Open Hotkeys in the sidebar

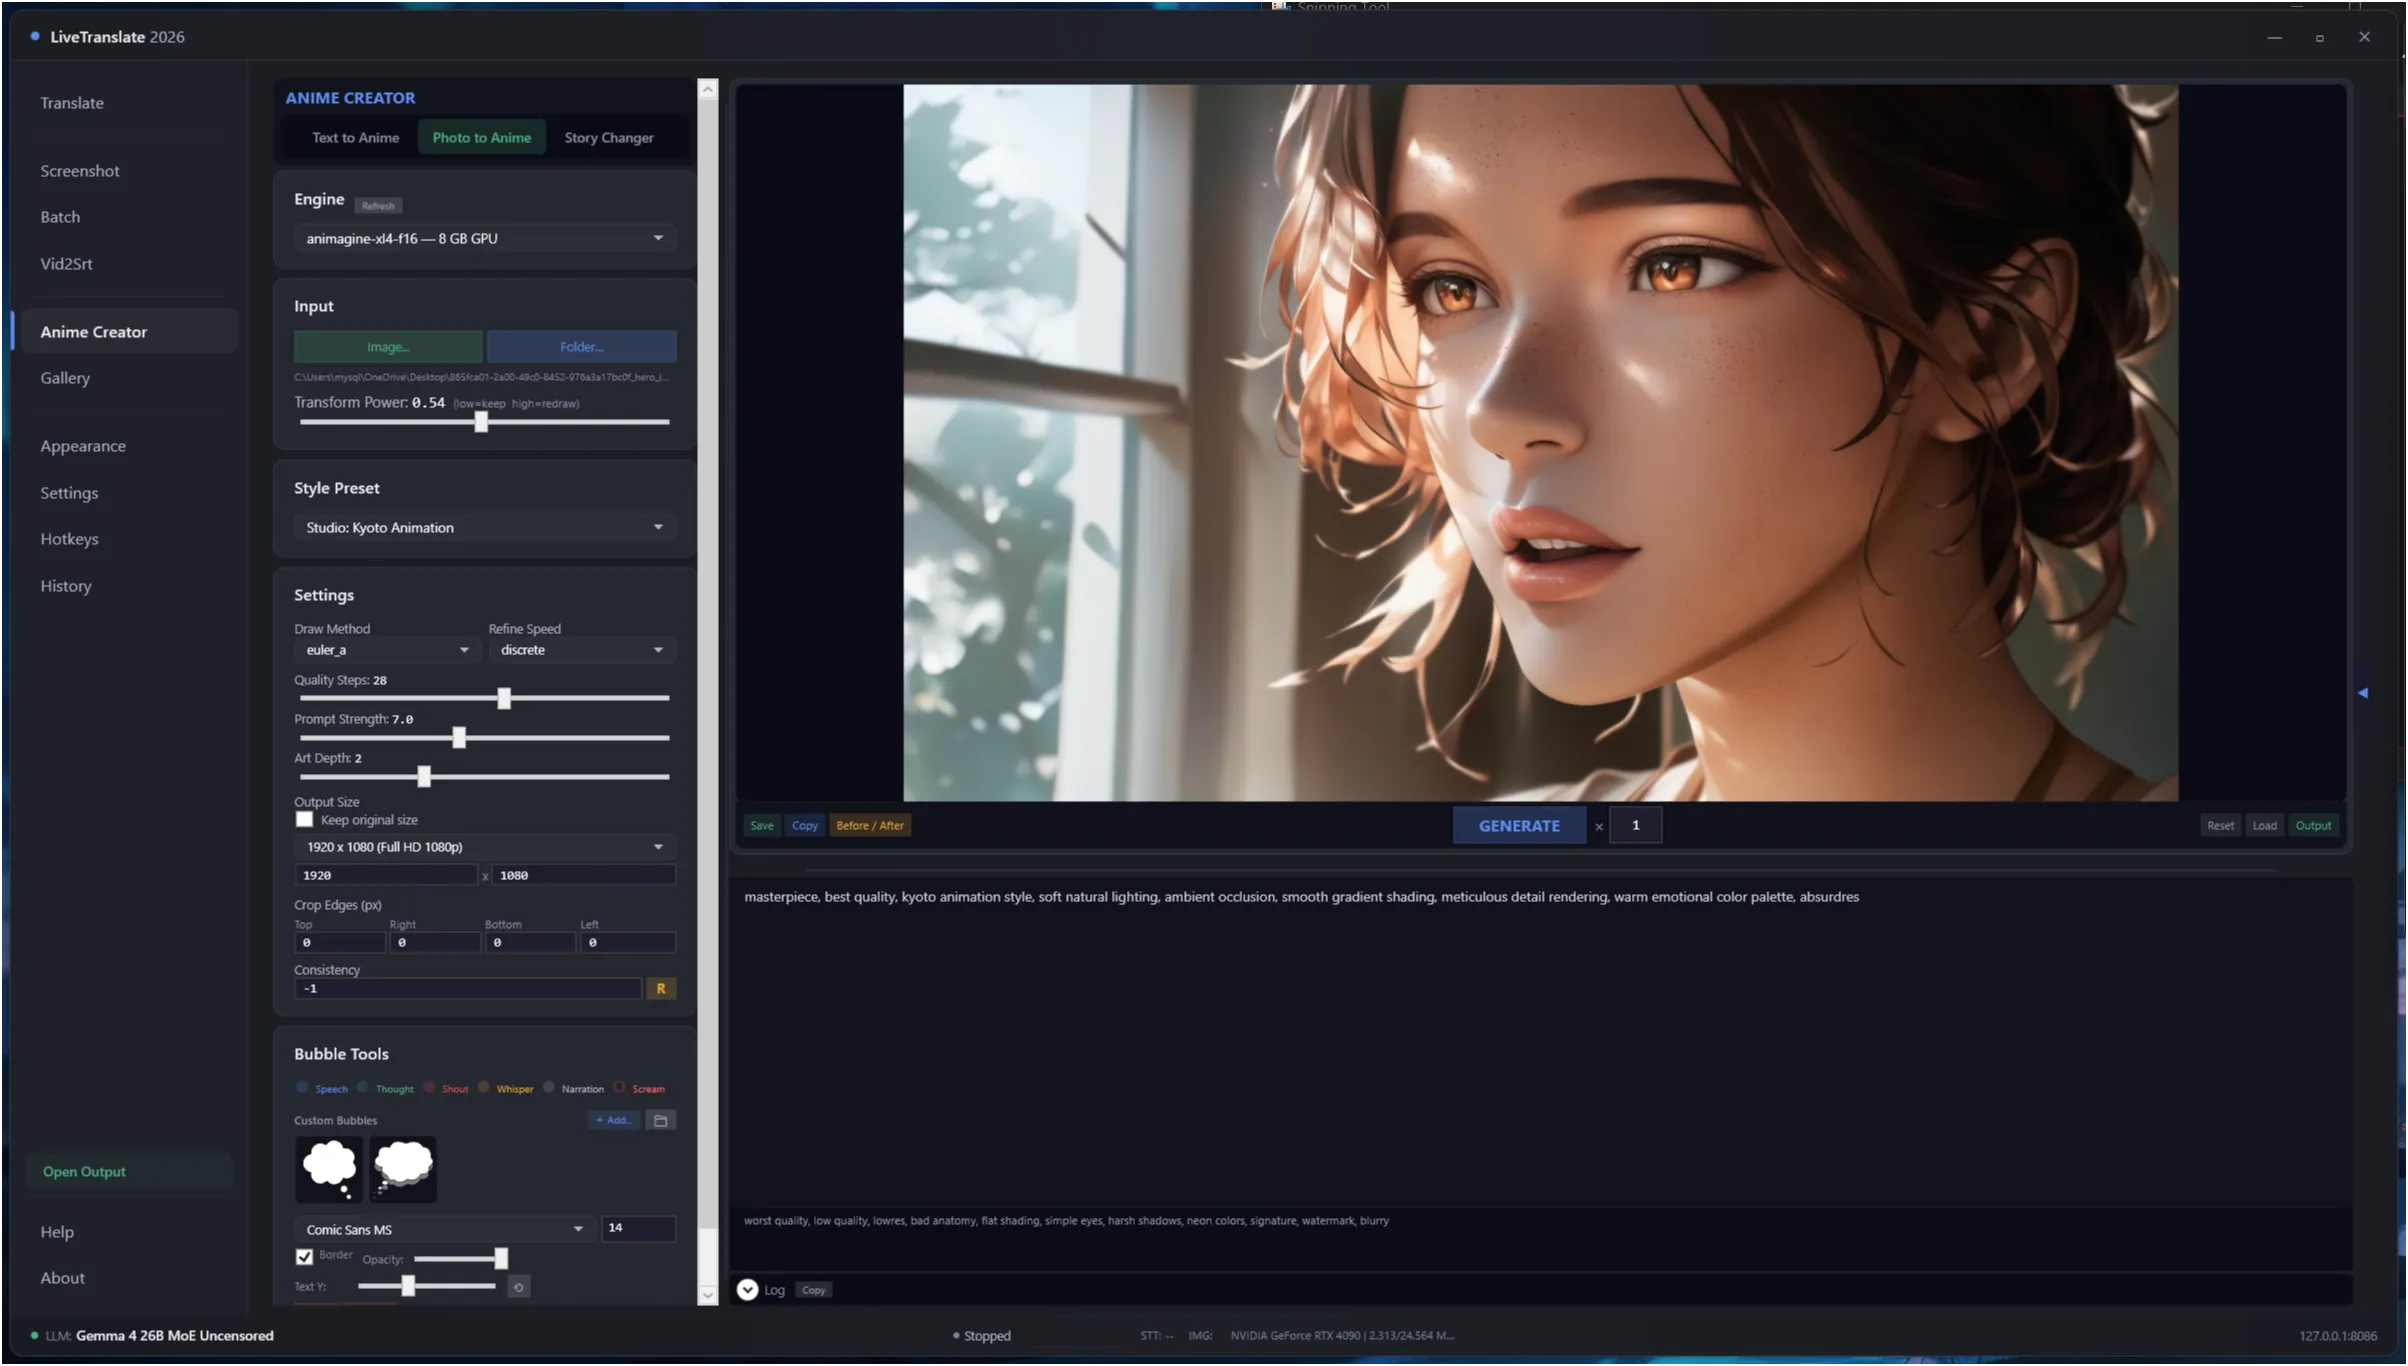coord(69,539)
